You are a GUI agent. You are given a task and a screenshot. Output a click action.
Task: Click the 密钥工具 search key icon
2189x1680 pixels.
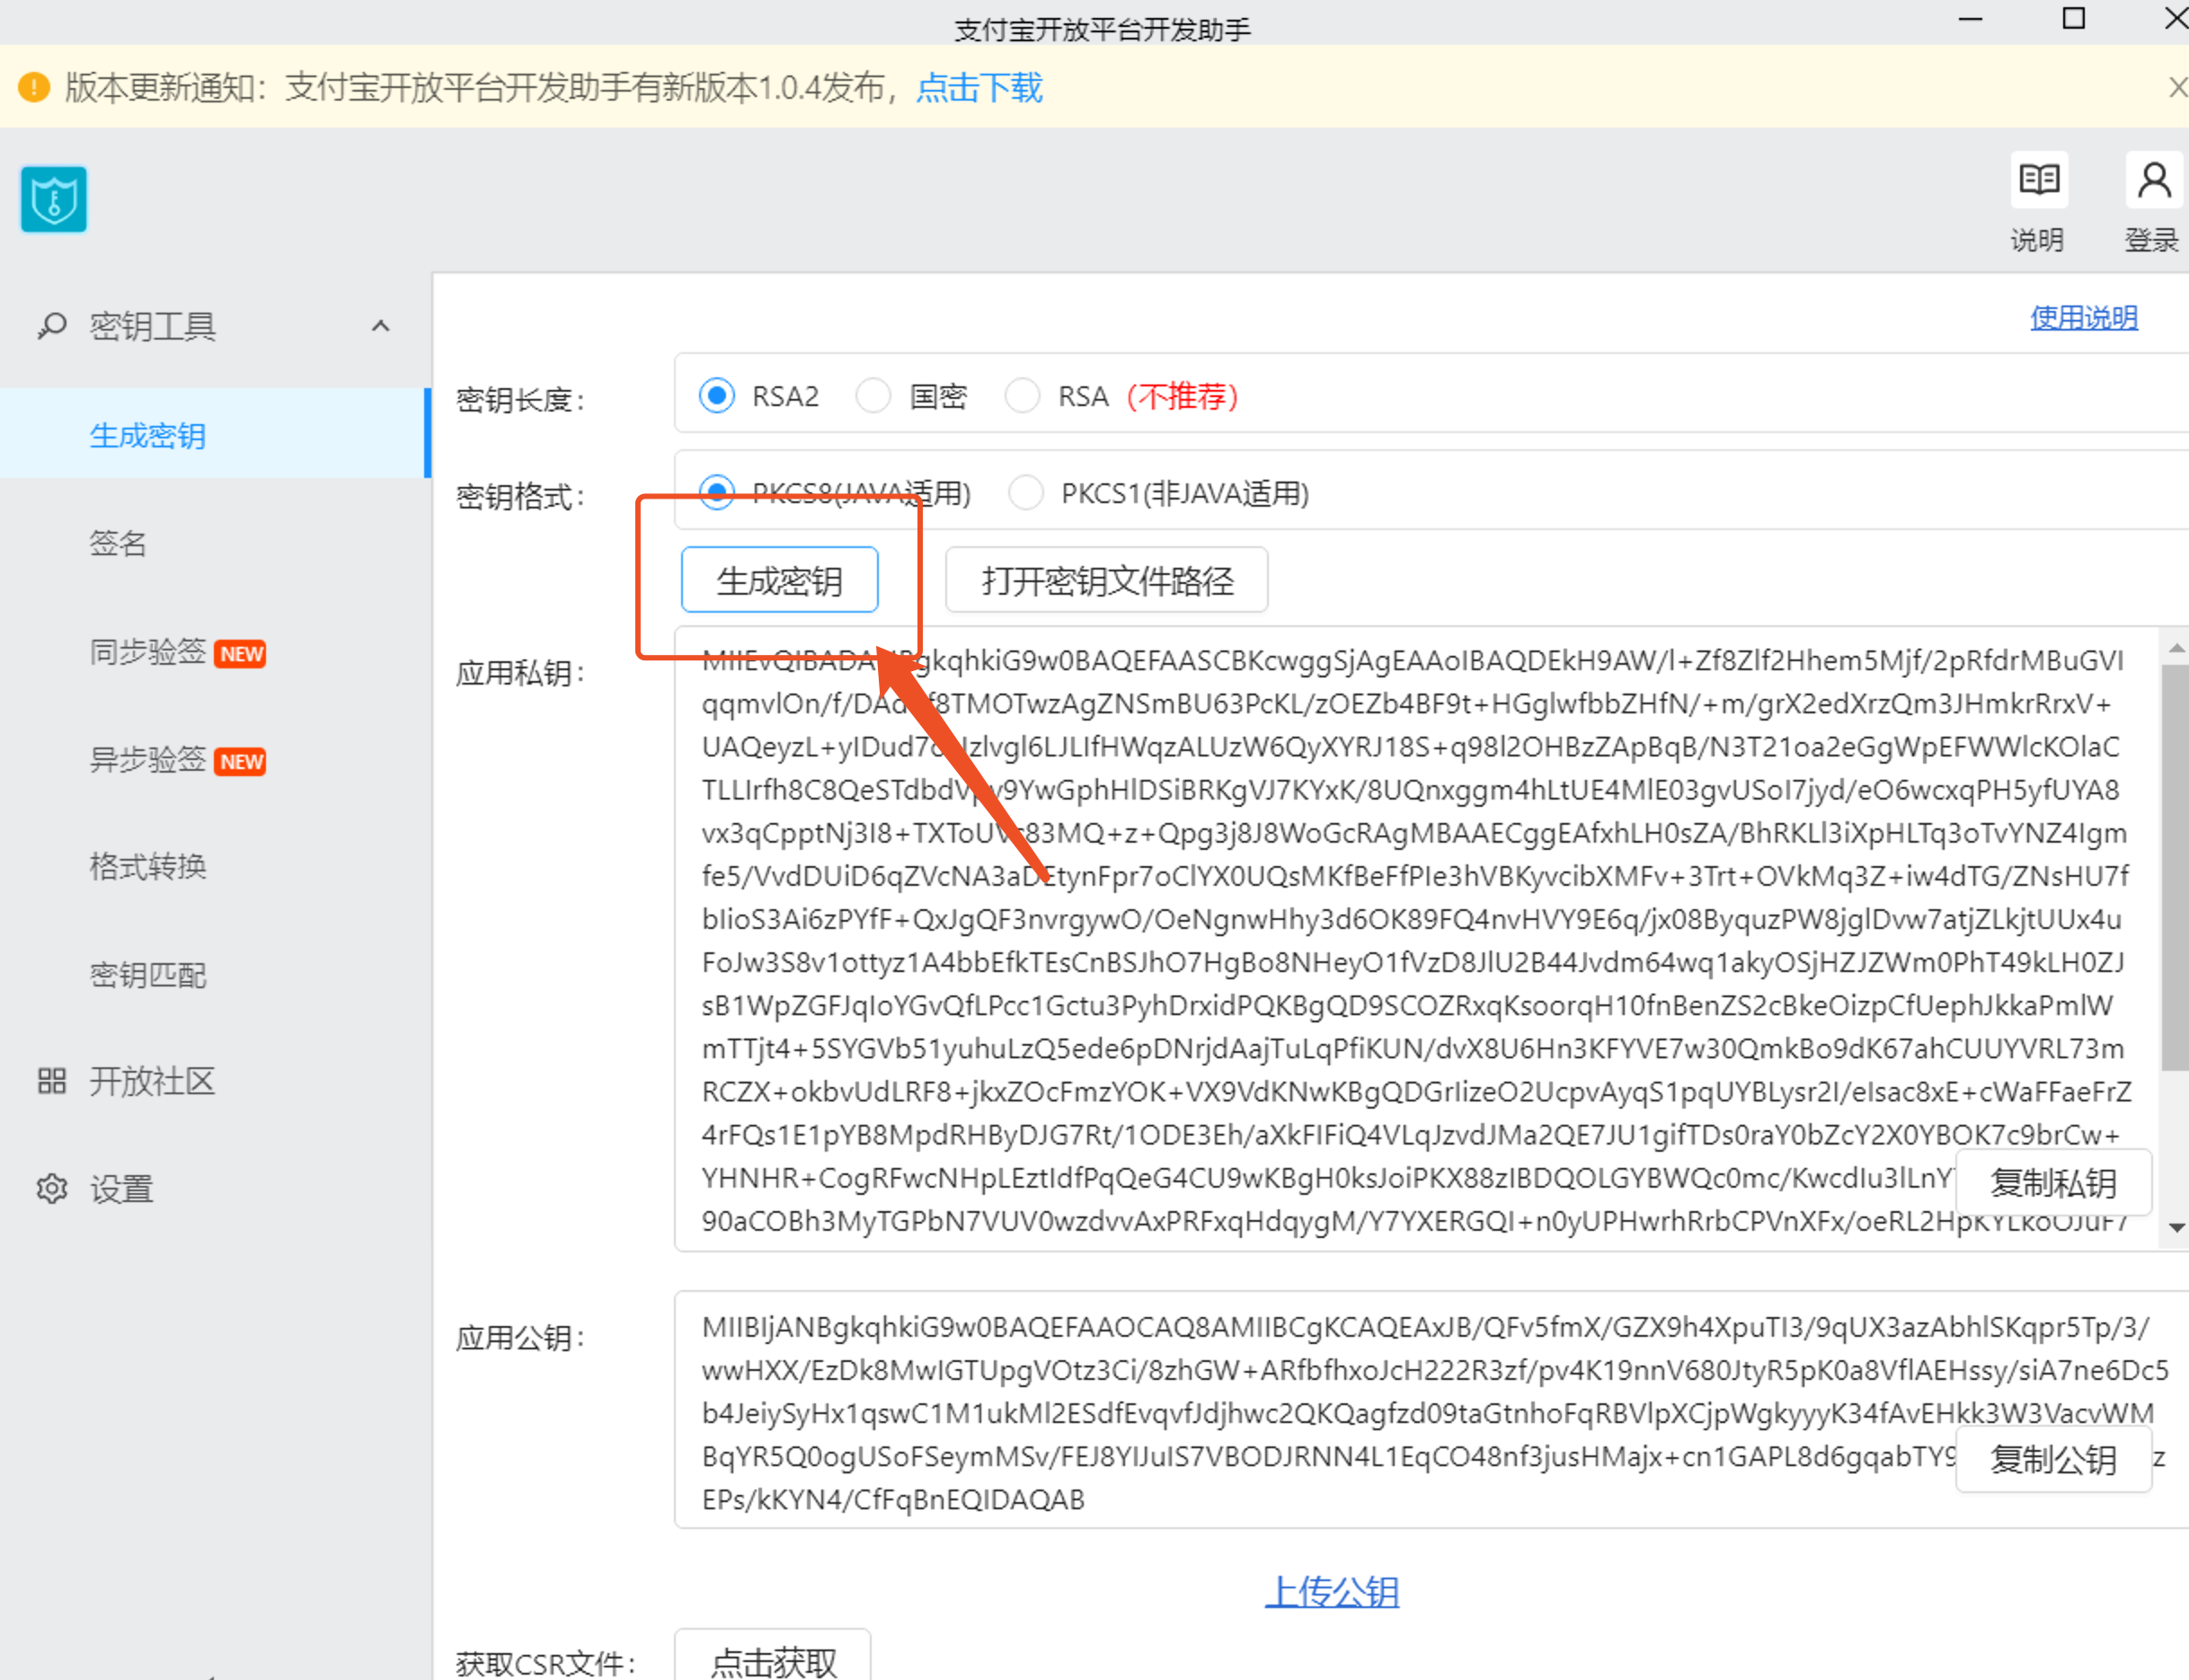click(51, 326)
